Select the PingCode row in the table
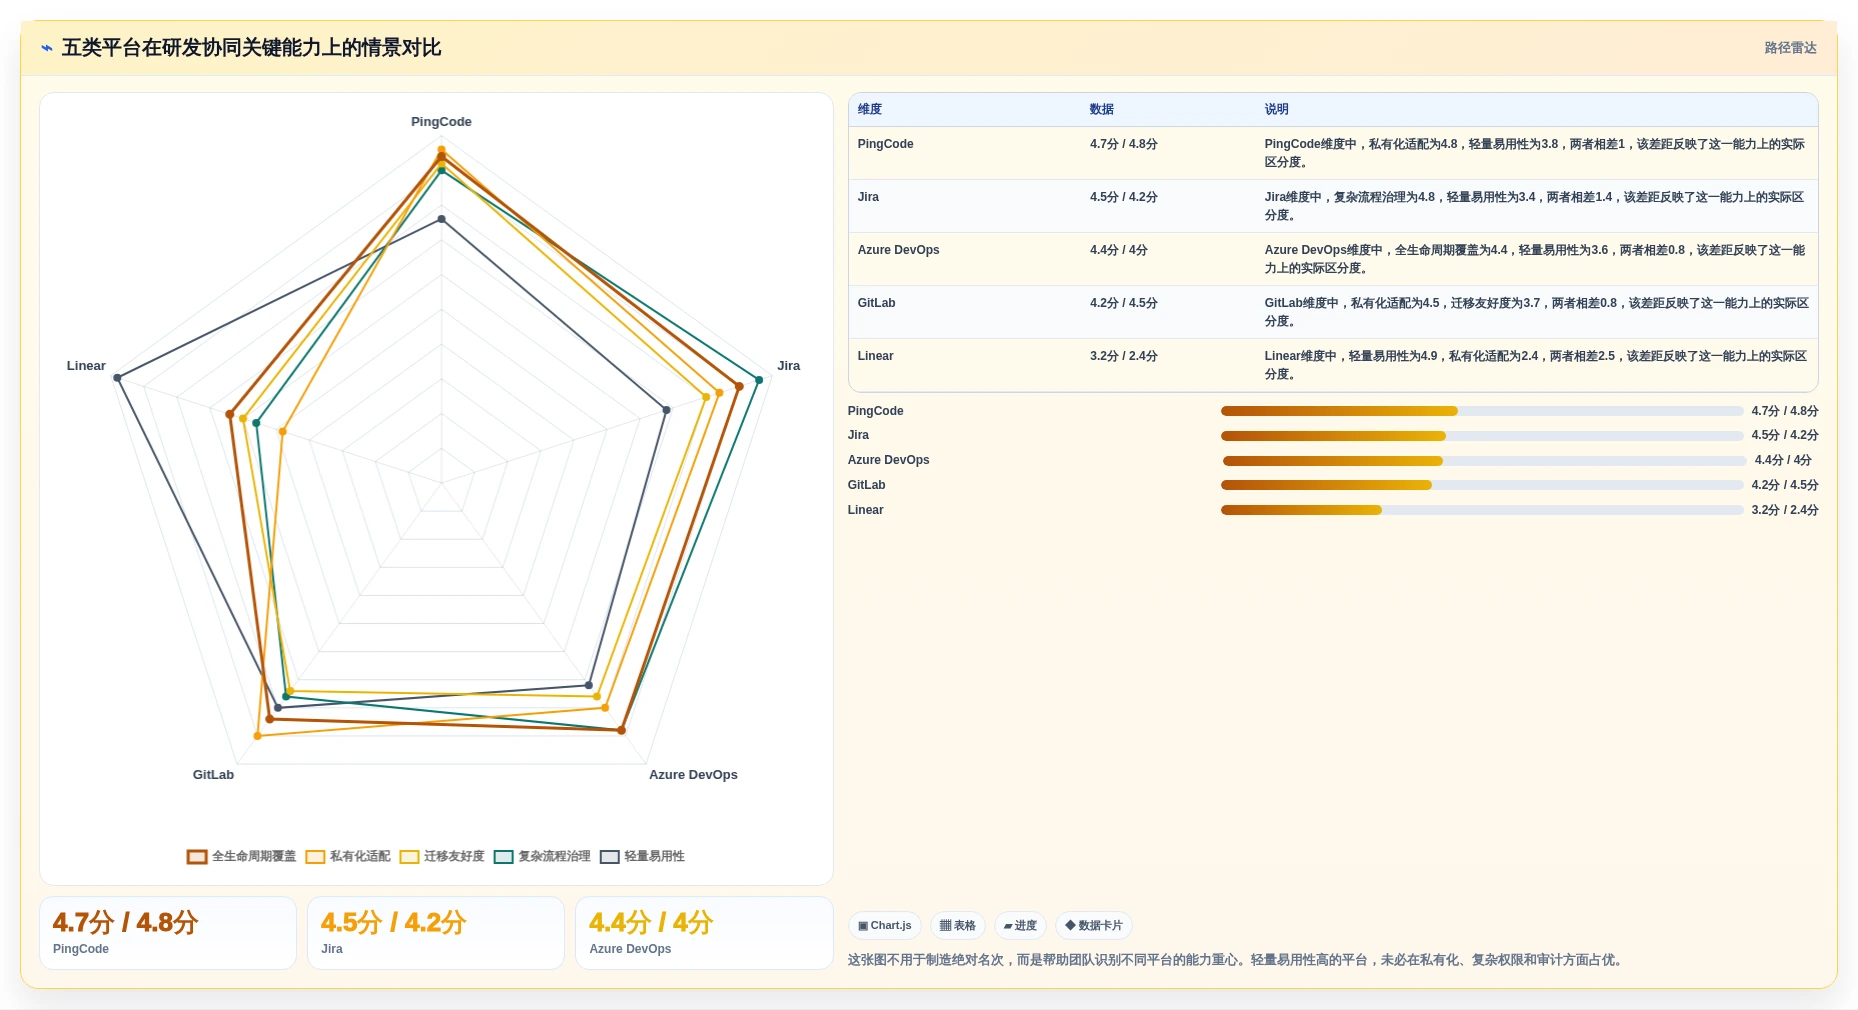Screen dimensions: 1858x1010 [x=1333, y=153]
